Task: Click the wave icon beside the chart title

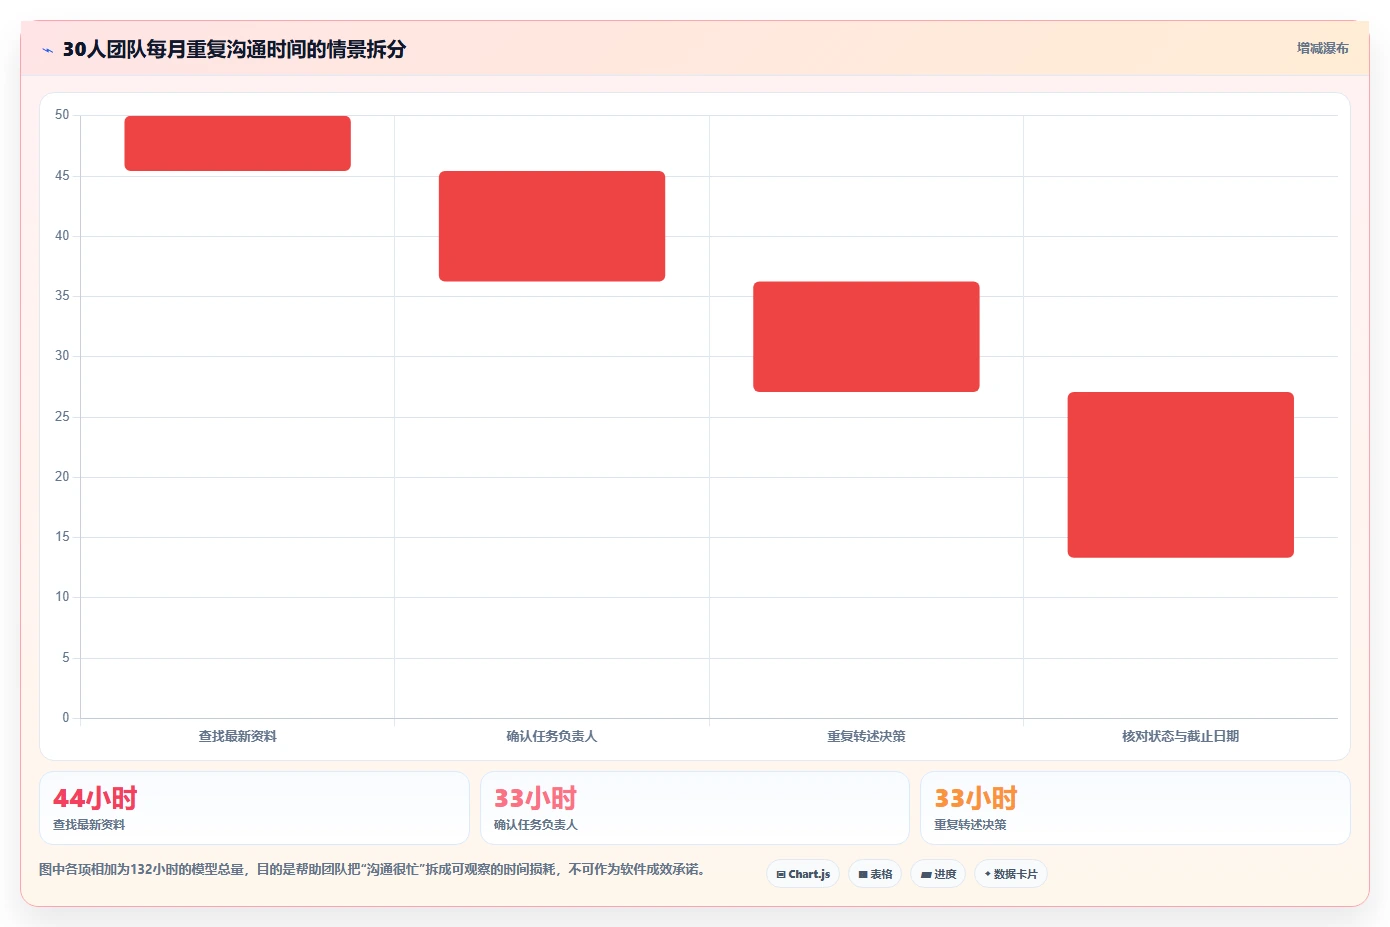Action: (x=47, y=50)
